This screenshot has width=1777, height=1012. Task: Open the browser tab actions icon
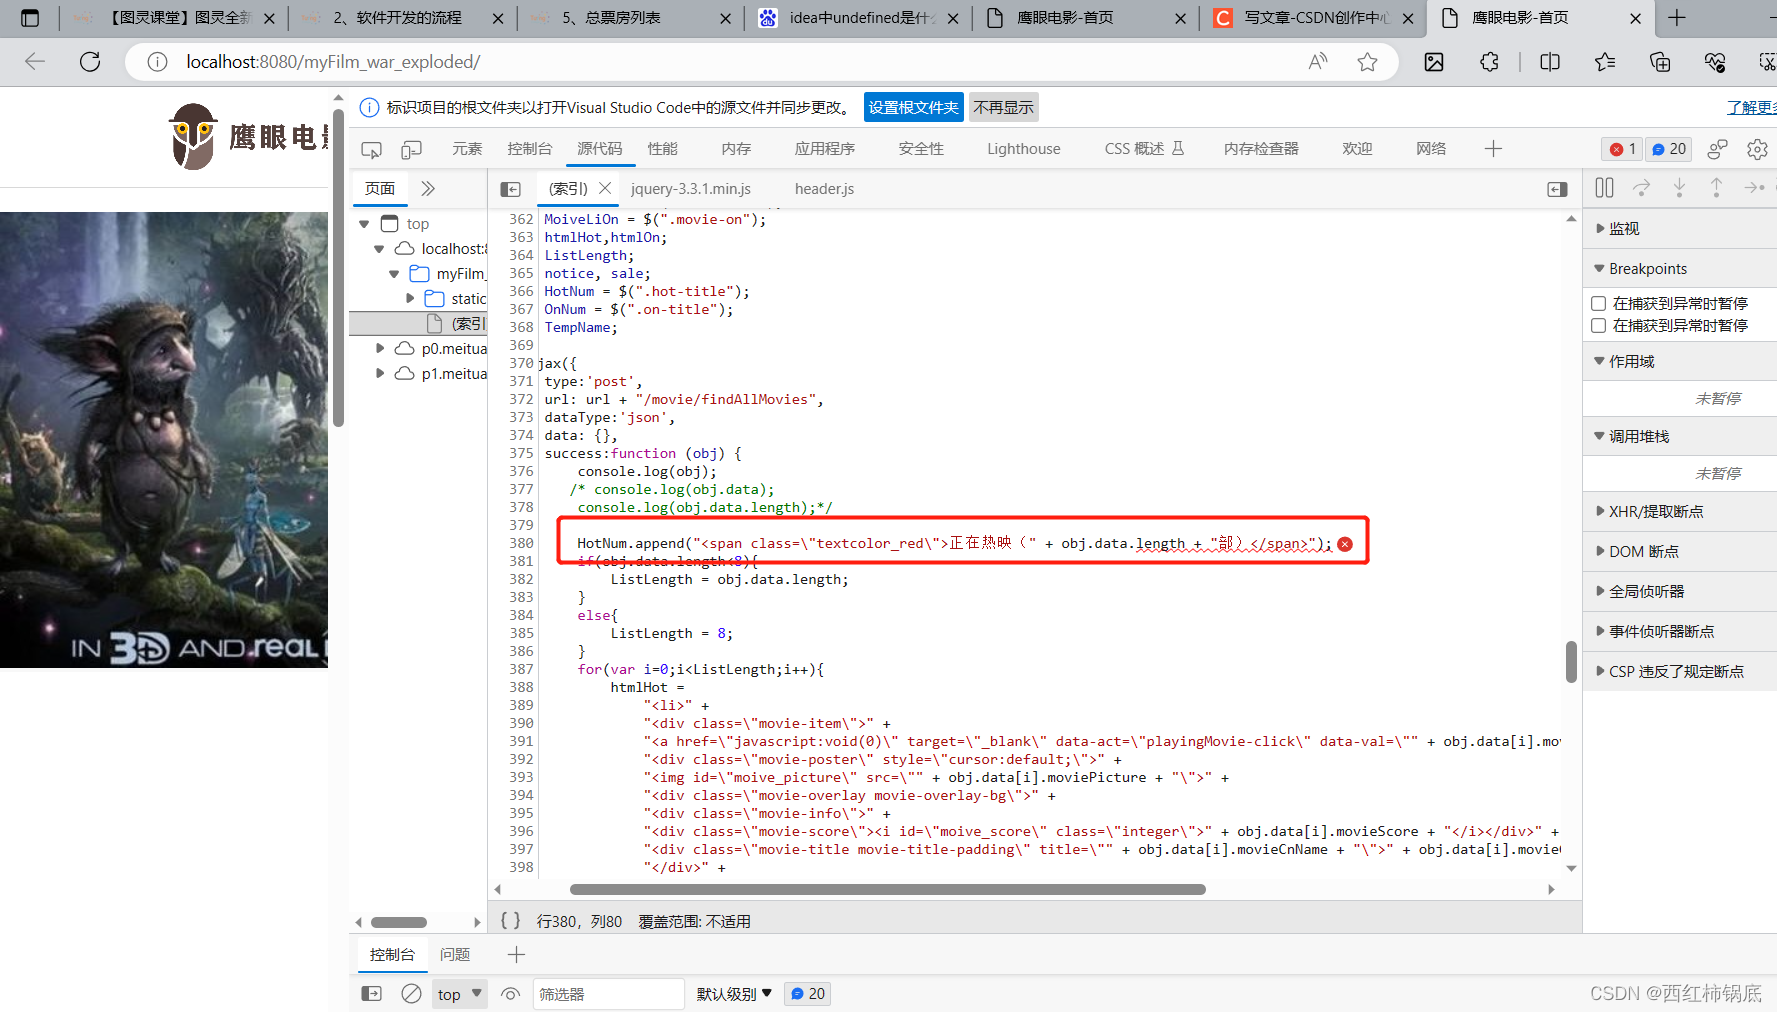pyautogui.click(x=30, y=17)
